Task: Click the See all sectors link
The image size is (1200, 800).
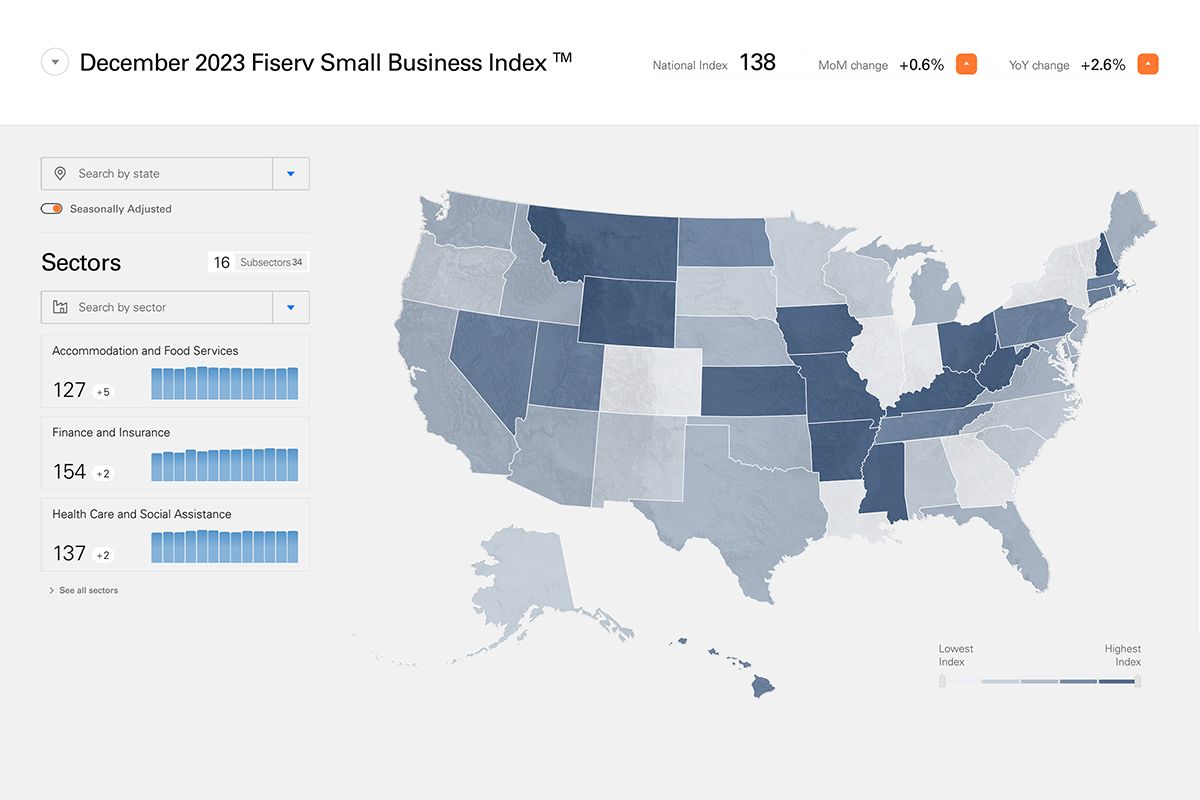Action: [84, 591]
